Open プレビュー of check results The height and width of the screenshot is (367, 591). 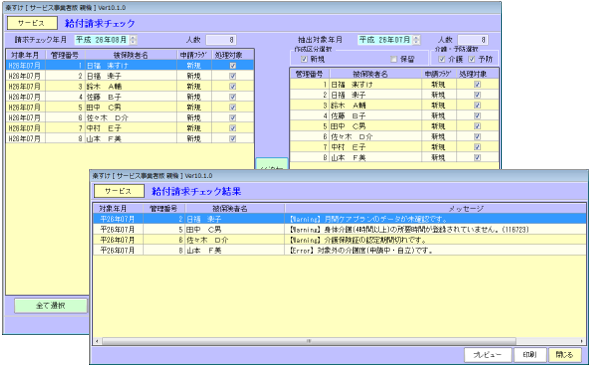pos(488,355)
